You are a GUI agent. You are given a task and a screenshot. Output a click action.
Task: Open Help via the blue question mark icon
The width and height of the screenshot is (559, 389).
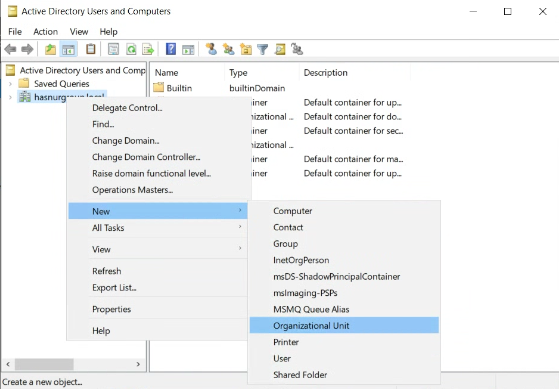tap(171, 49)
